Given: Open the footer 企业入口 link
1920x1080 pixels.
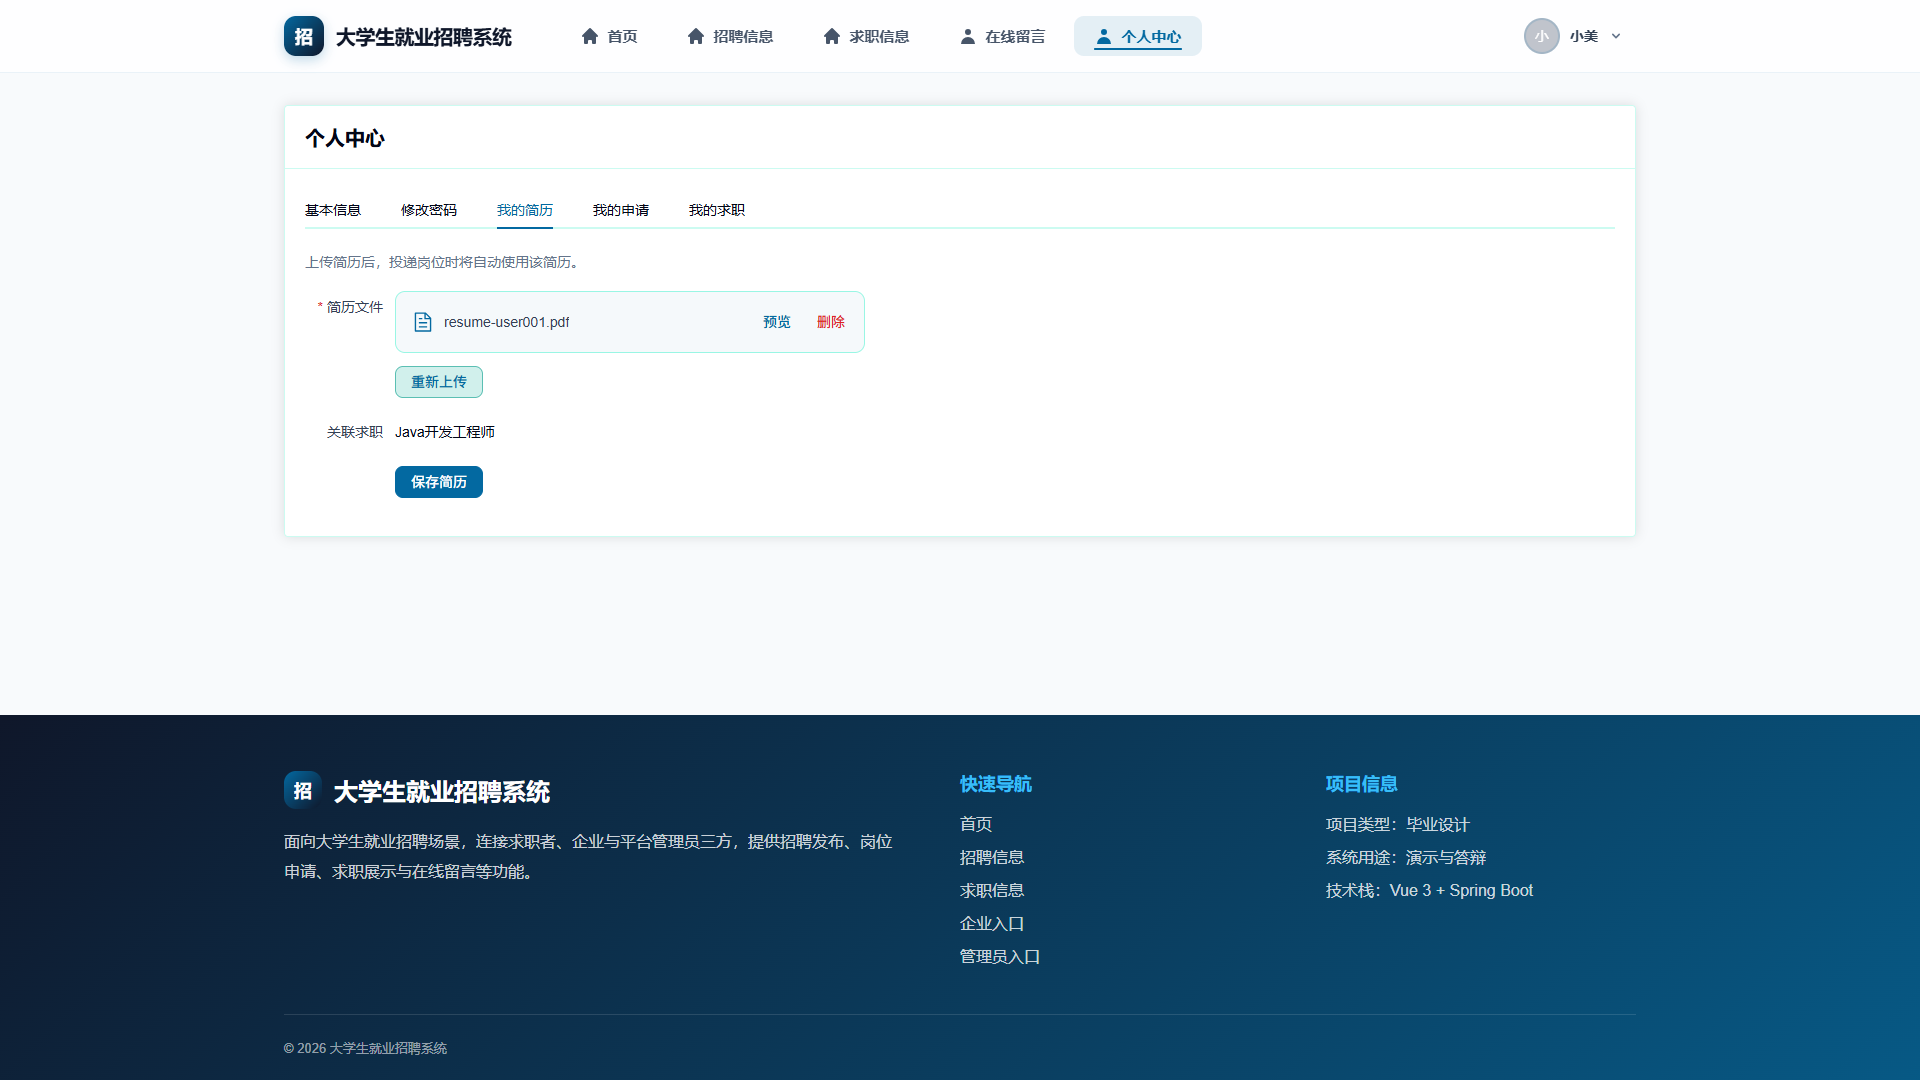Looking at the screenshot, I should coord(992,923).
